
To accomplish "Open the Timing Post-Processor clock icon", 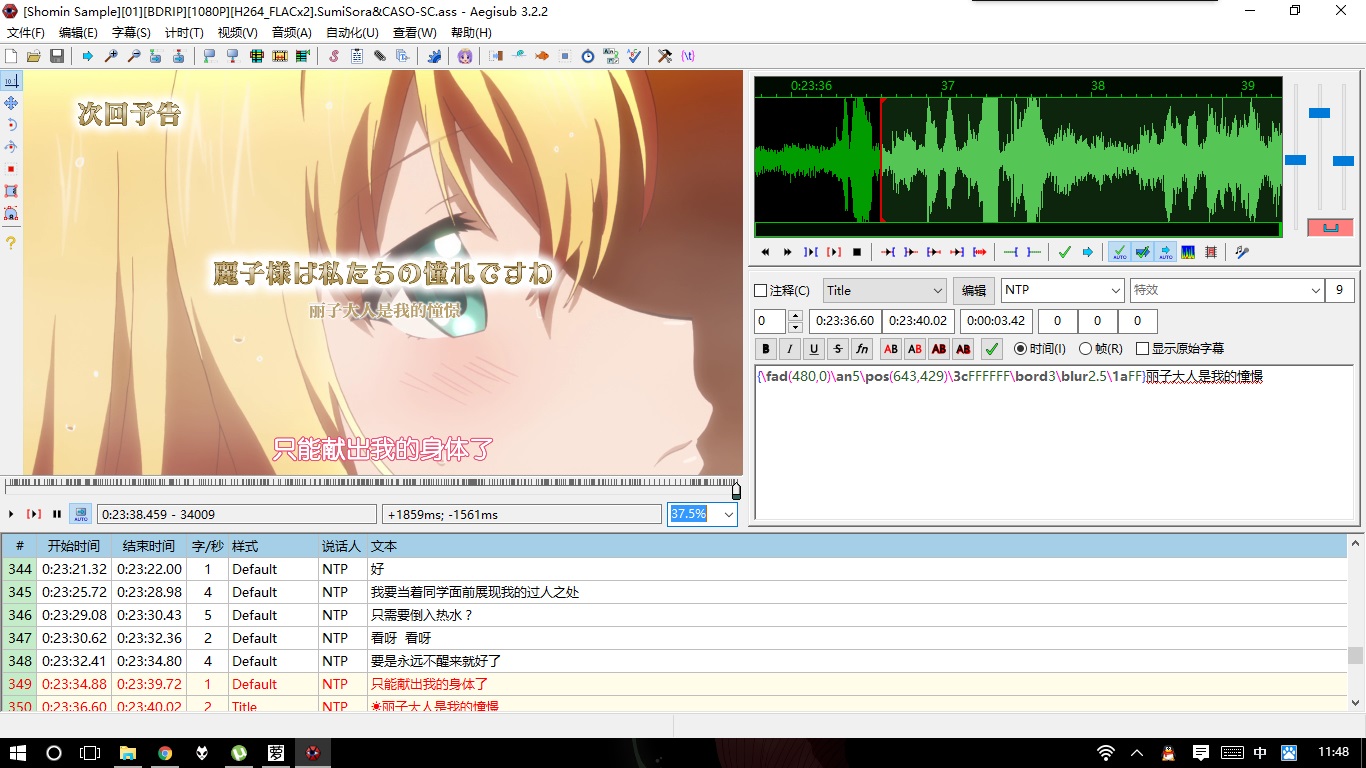I will tap(588, 56).
